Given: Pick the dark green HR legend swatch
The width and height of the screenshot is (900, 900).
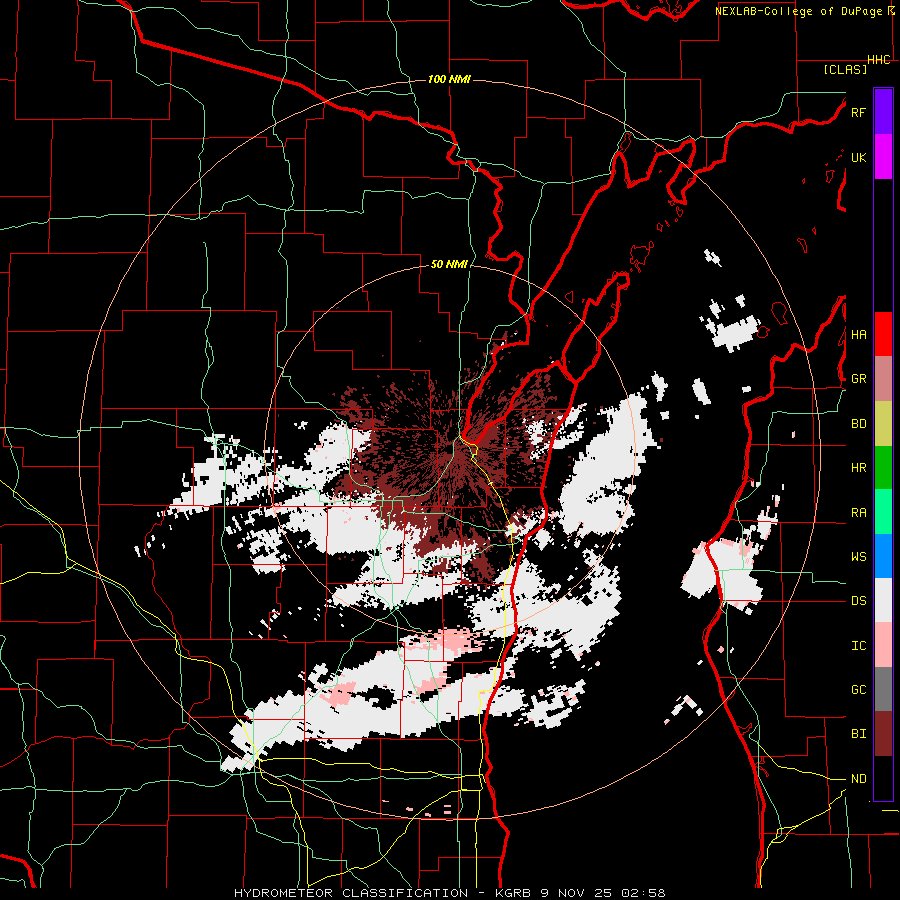Looking at the screenshot, I should point(883,467).
